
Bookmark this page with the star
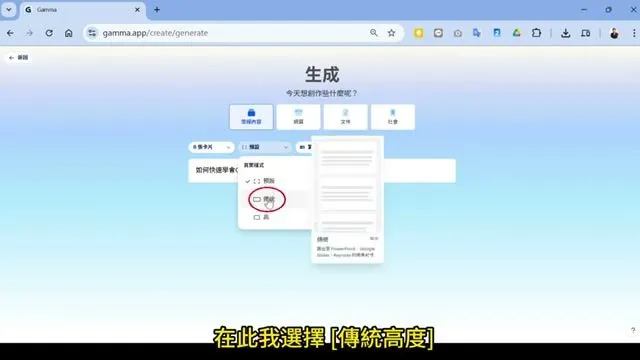click(x=391, y=33)
